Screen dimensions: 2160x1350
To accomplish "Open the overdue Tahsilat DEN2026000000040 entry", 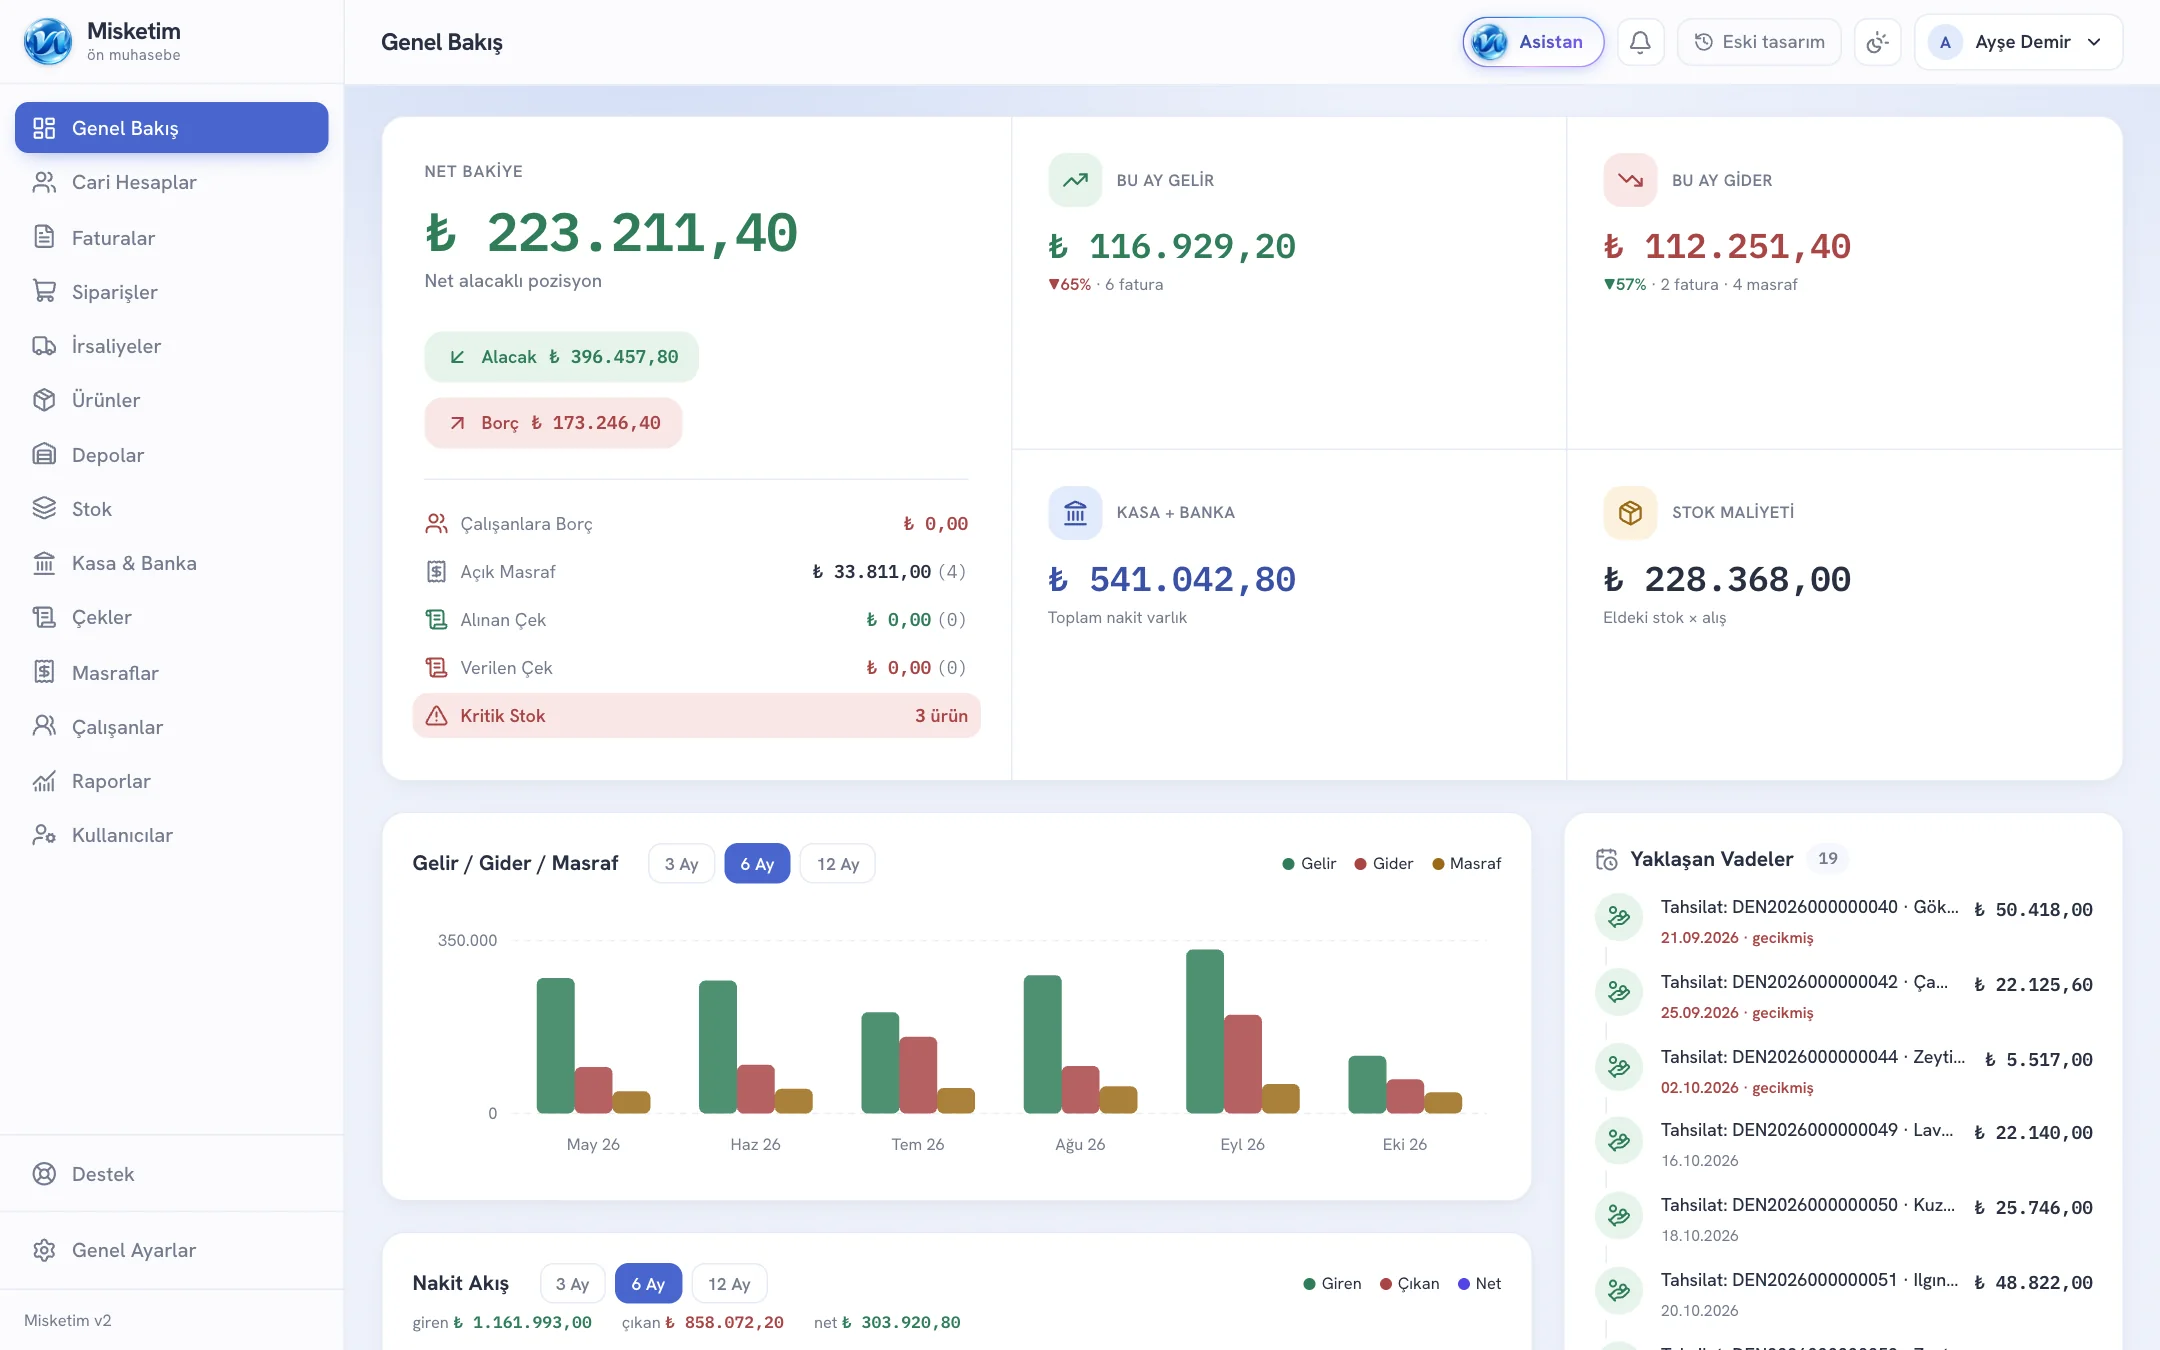I will point(1844,921).
